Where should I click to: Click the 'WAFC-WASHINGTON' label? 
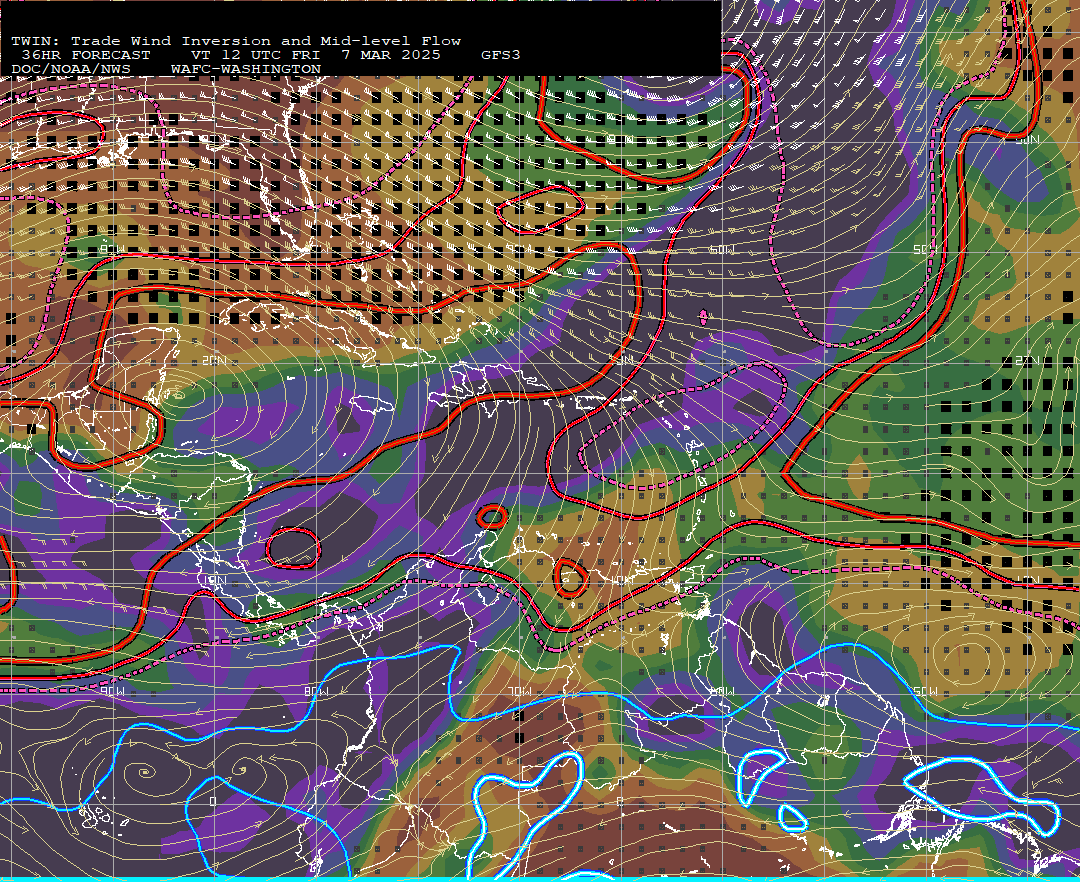coord(246,70)
